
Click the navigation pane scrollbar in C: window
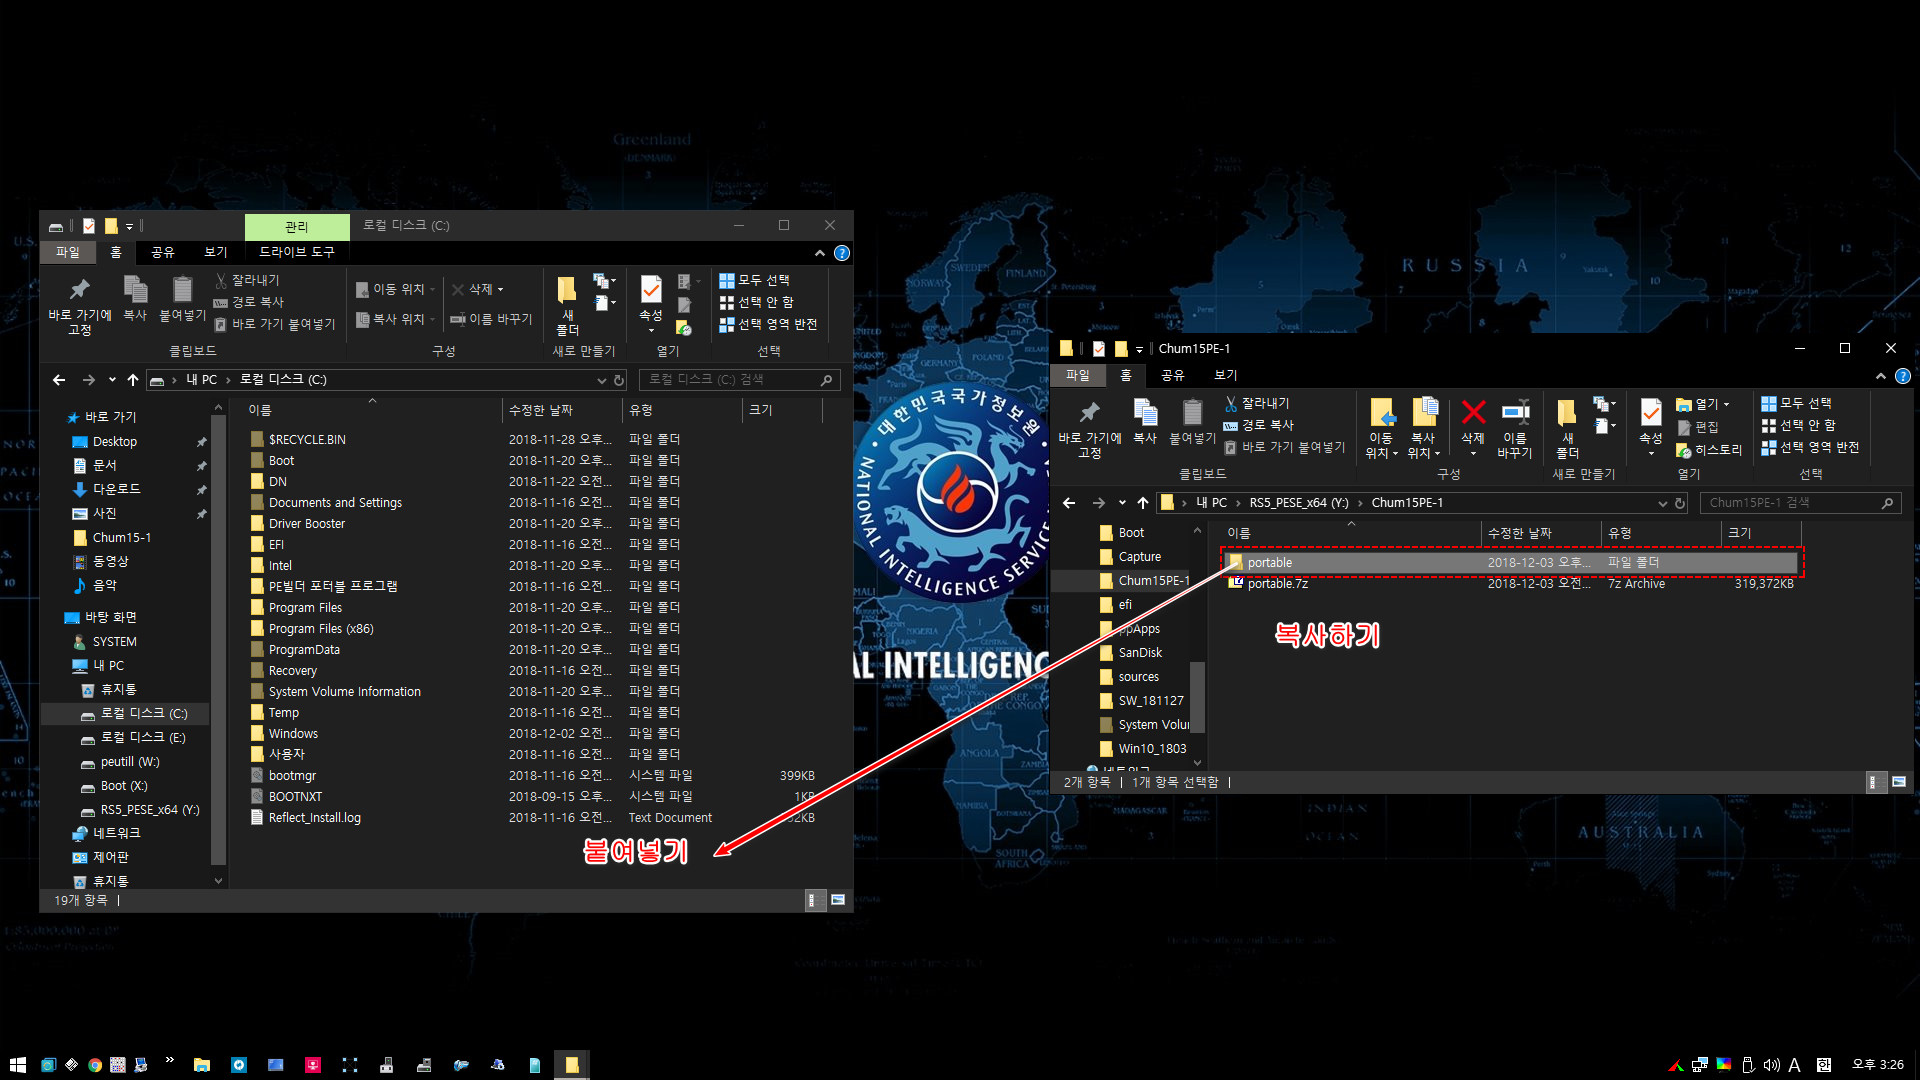pos(218,640)
